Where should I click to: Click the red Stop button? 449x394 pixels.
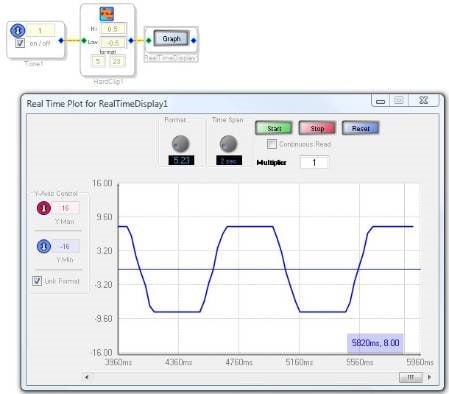tap(317, 128)
